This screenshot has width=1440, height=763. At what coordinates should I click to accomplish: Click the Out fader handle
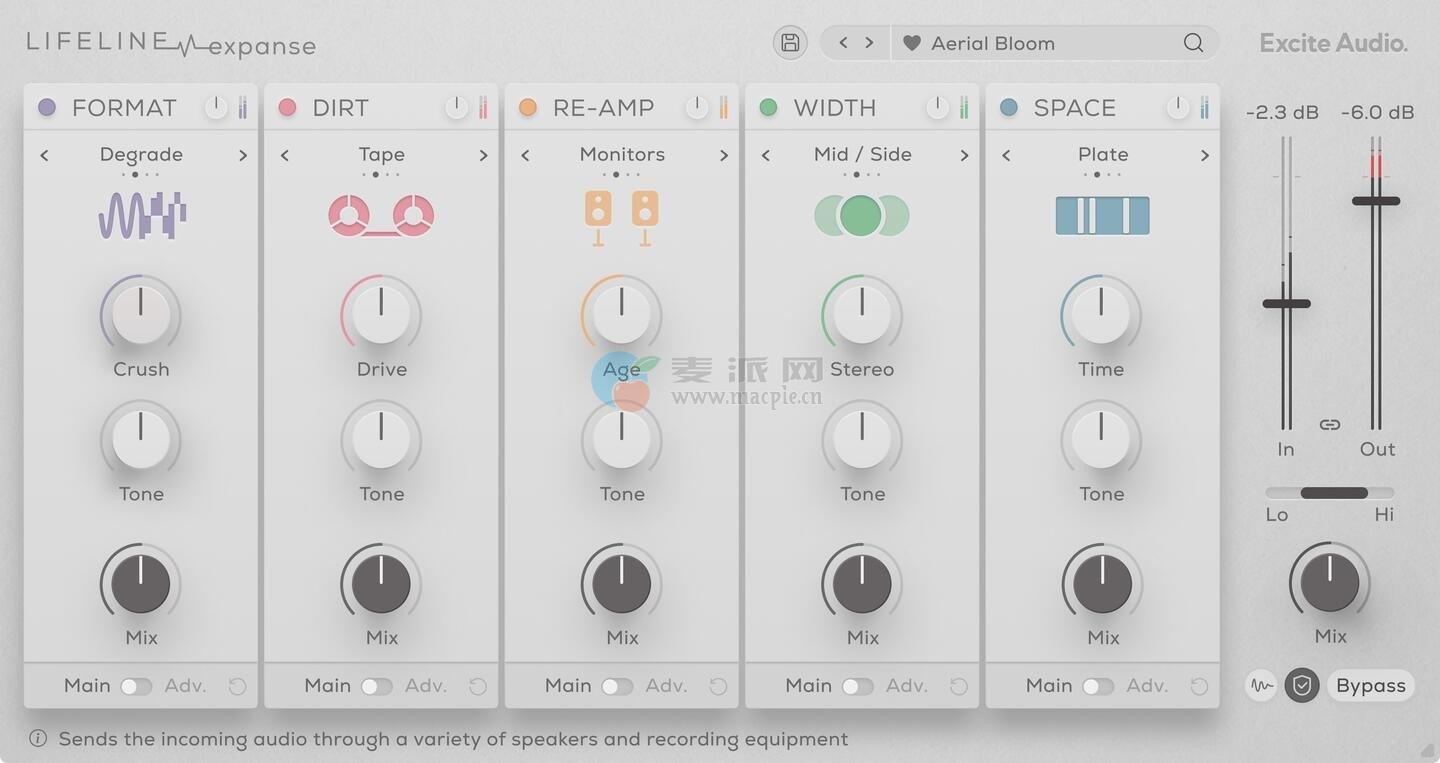(x=1376, y=201)
